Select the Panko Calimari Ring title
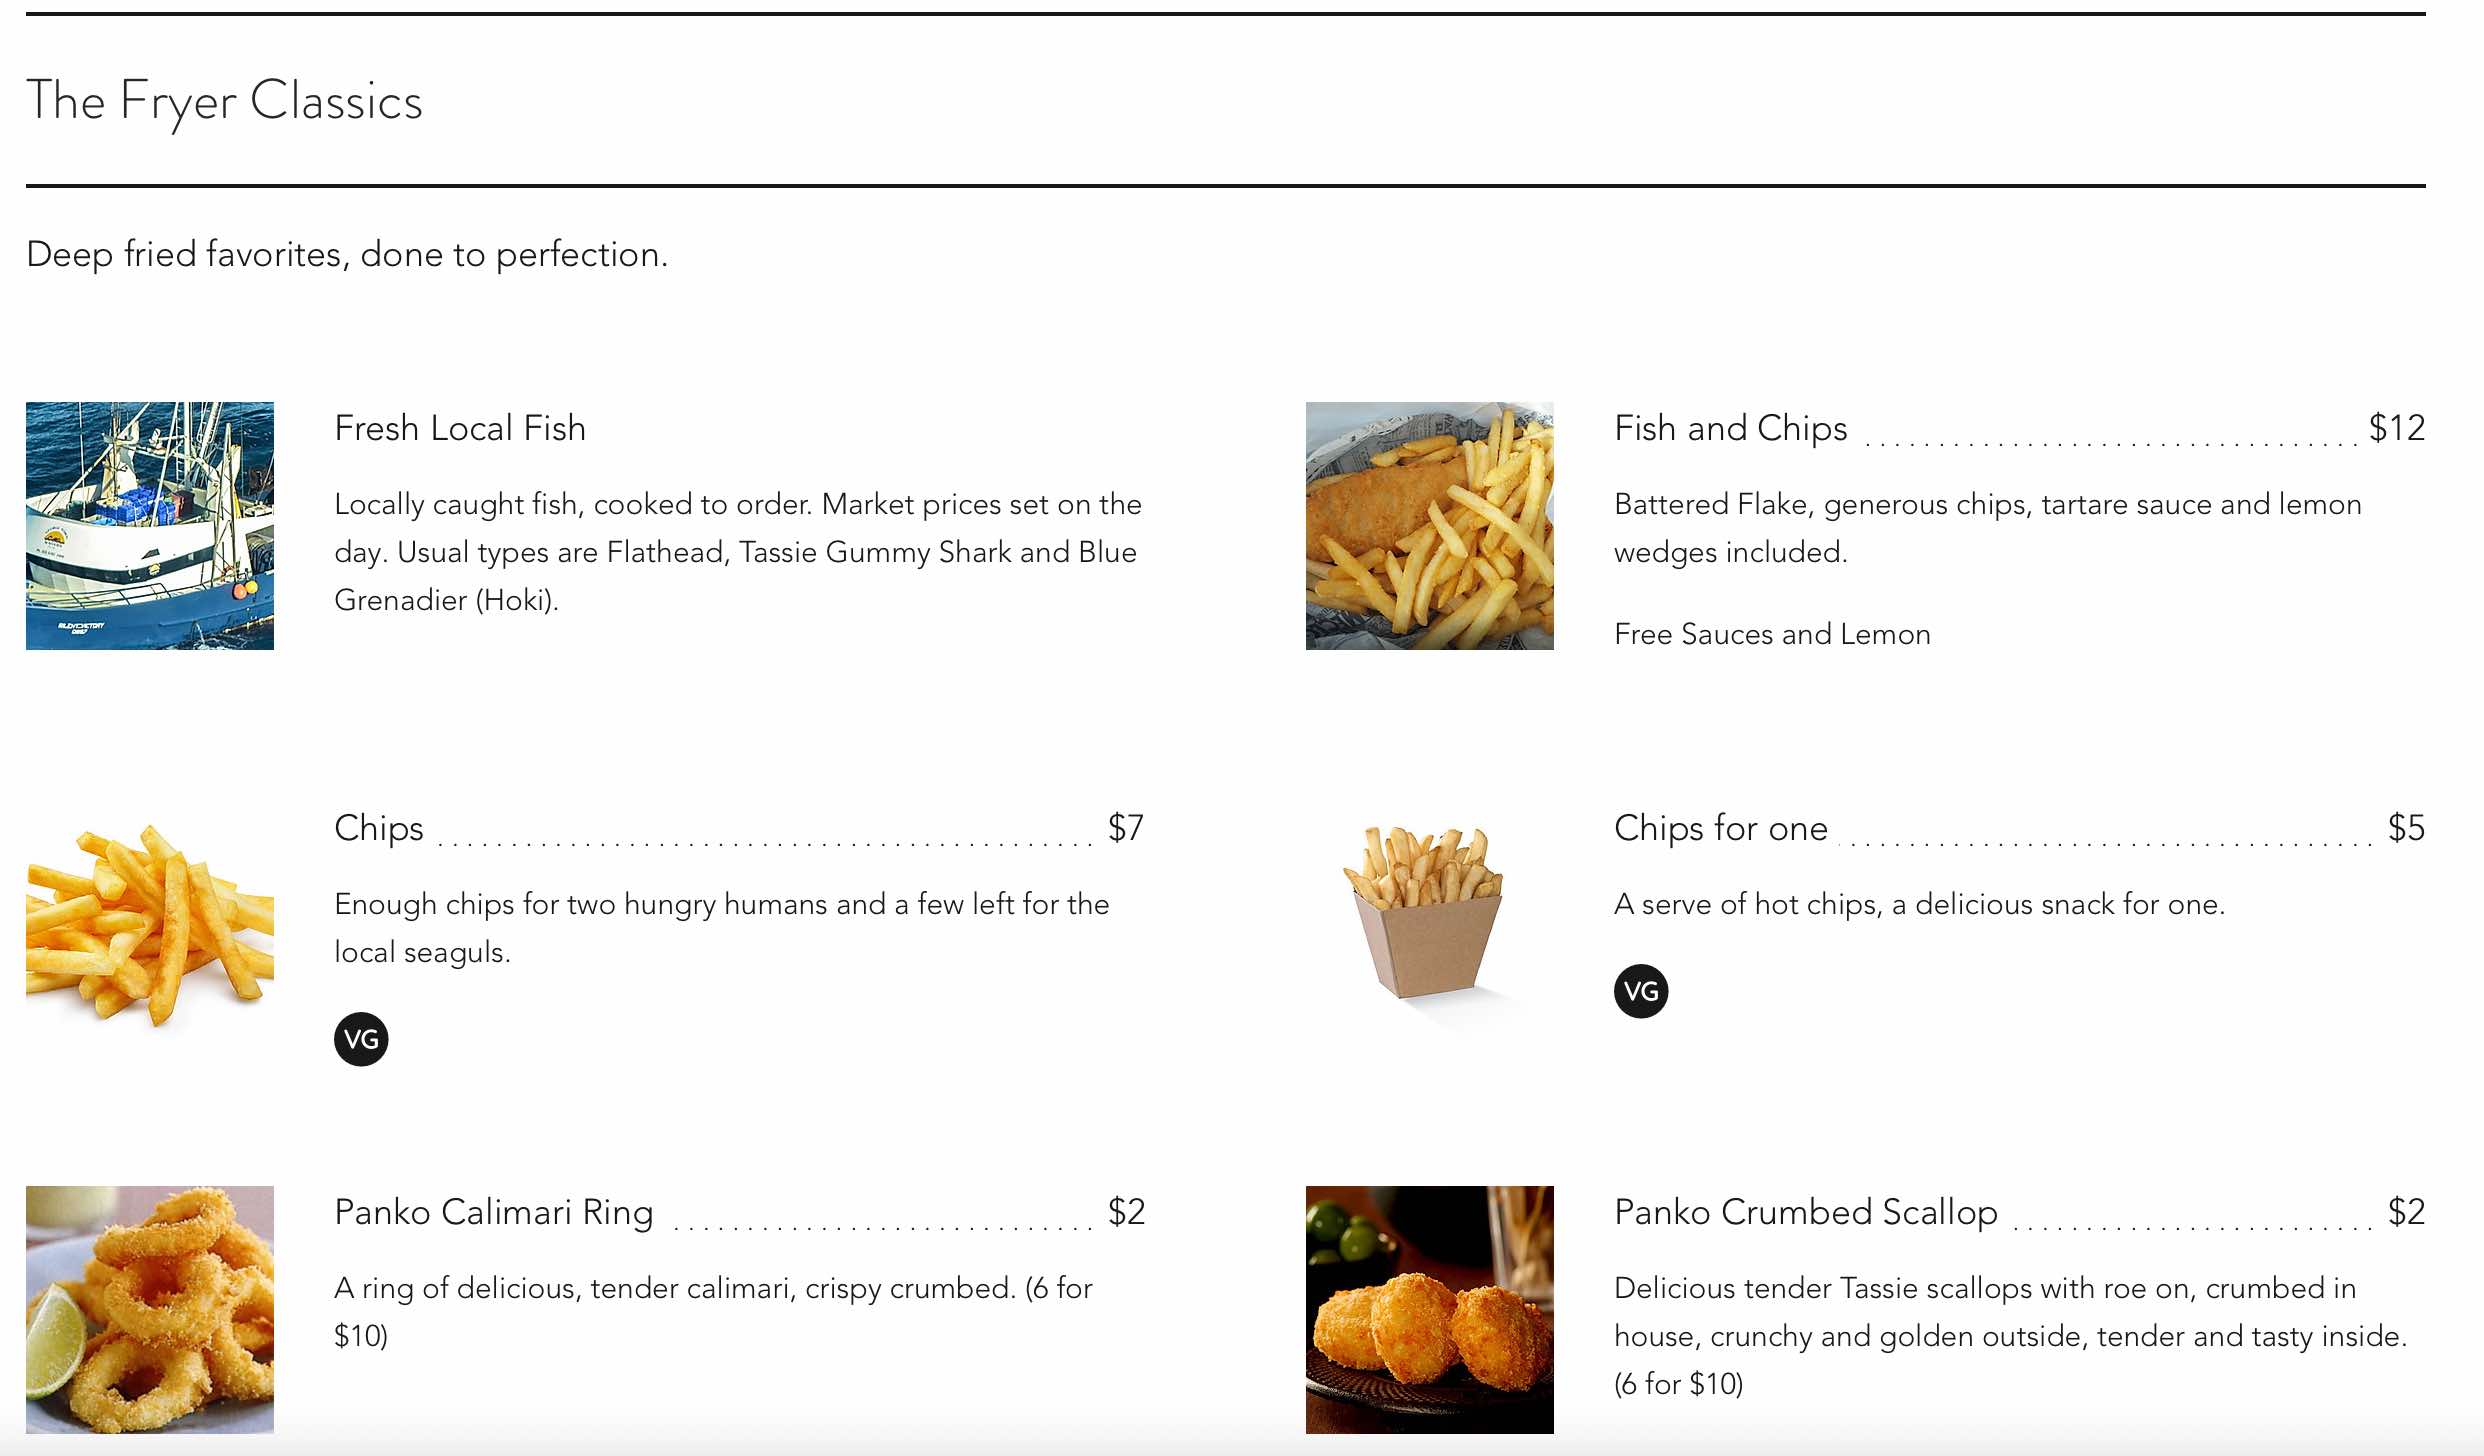 point(494,1212)
